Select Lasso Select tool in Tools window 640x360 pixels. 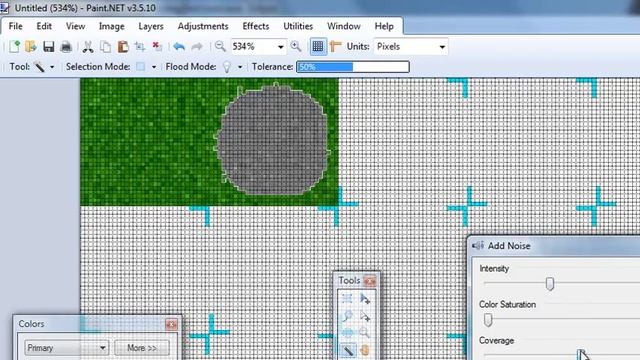point(347,316)
